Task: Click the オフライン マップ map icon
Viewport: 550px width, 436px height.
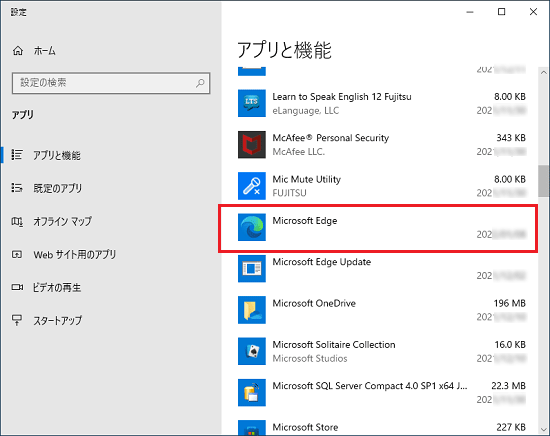Action: (17, 221)
